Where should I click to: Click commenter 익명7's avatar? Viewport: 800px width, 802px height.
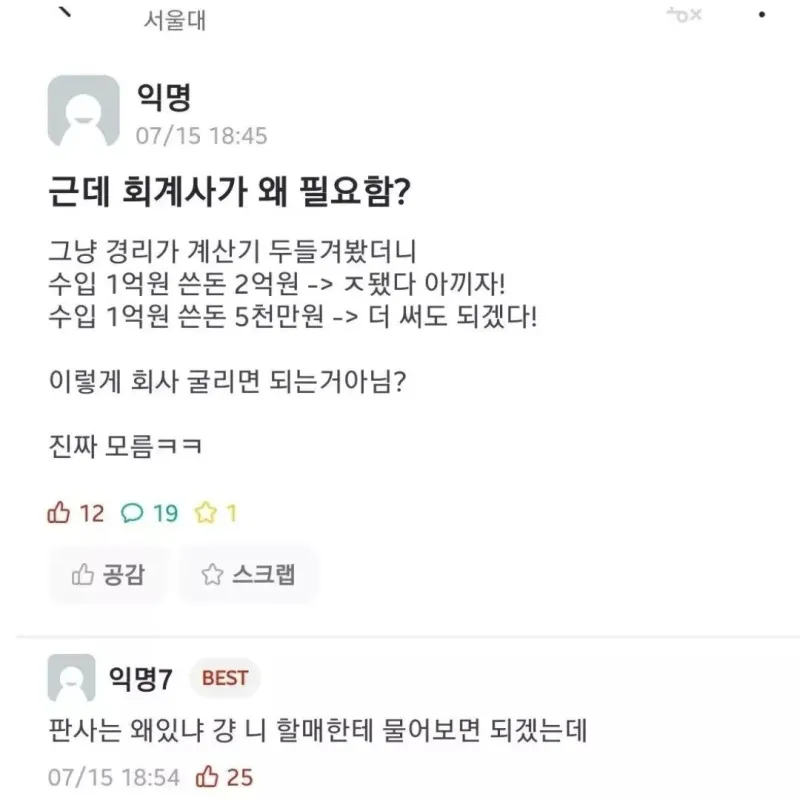[72, 677]
